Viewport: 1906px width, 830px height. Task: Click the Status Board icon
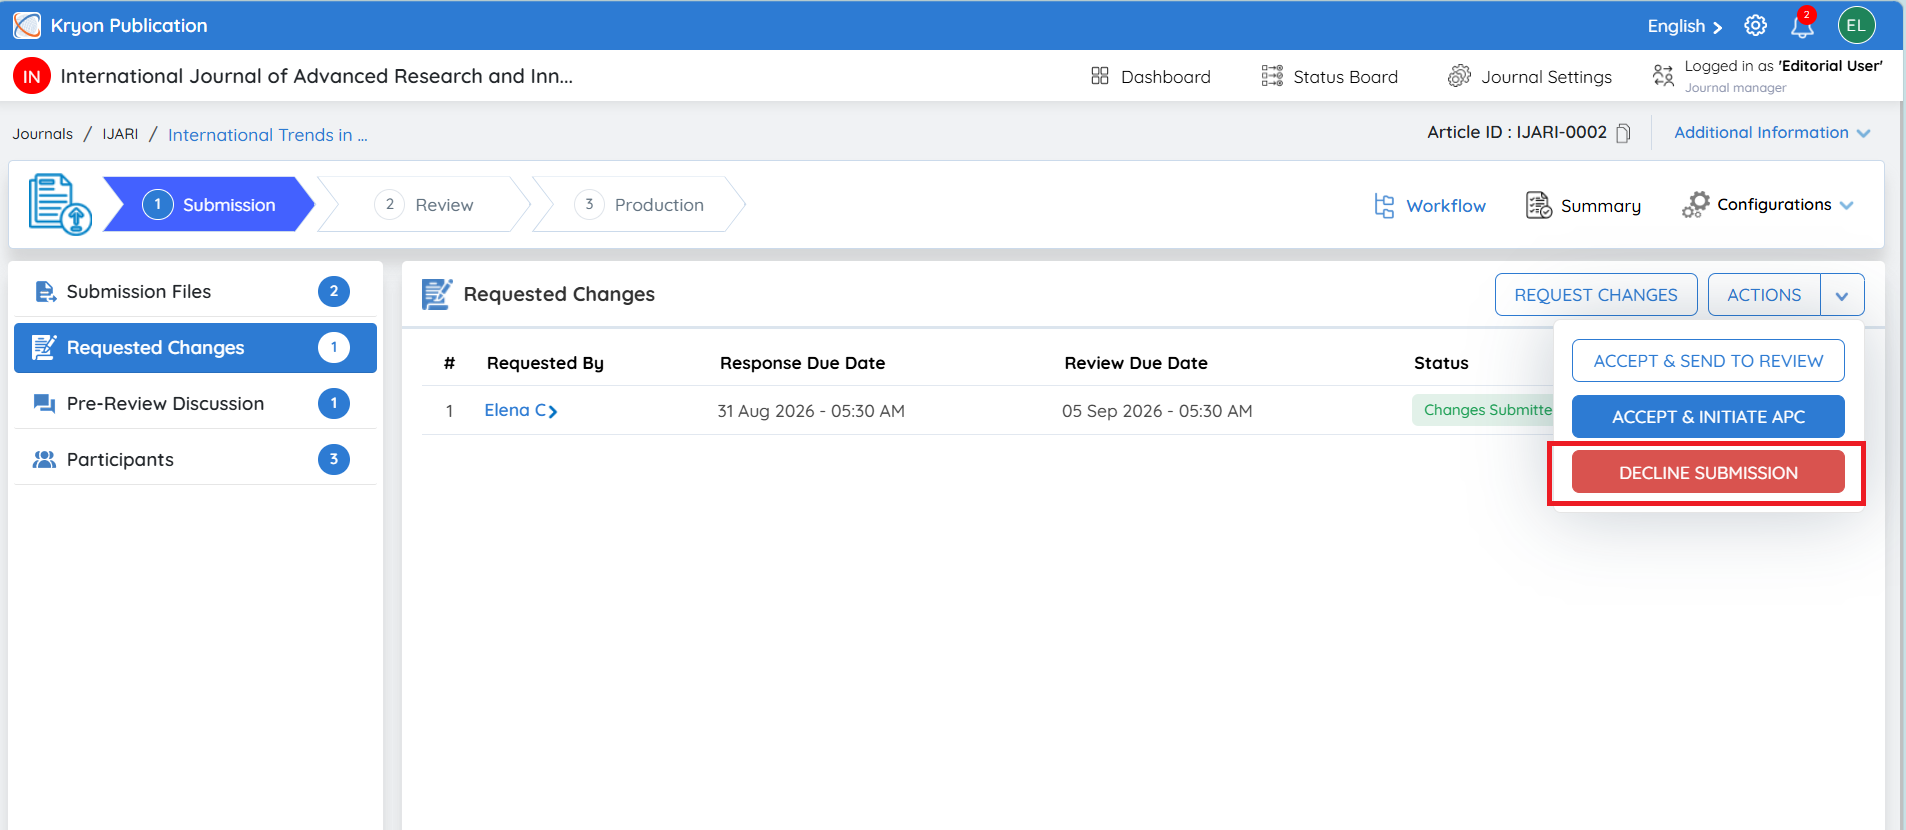1272,76
